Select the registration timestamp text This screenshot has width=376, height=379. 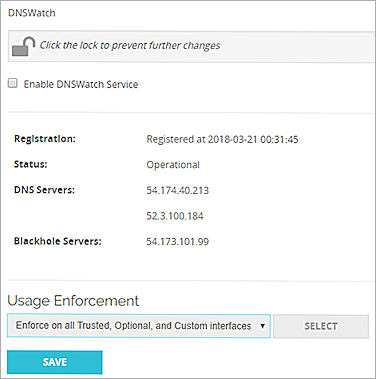coord(222,139)
